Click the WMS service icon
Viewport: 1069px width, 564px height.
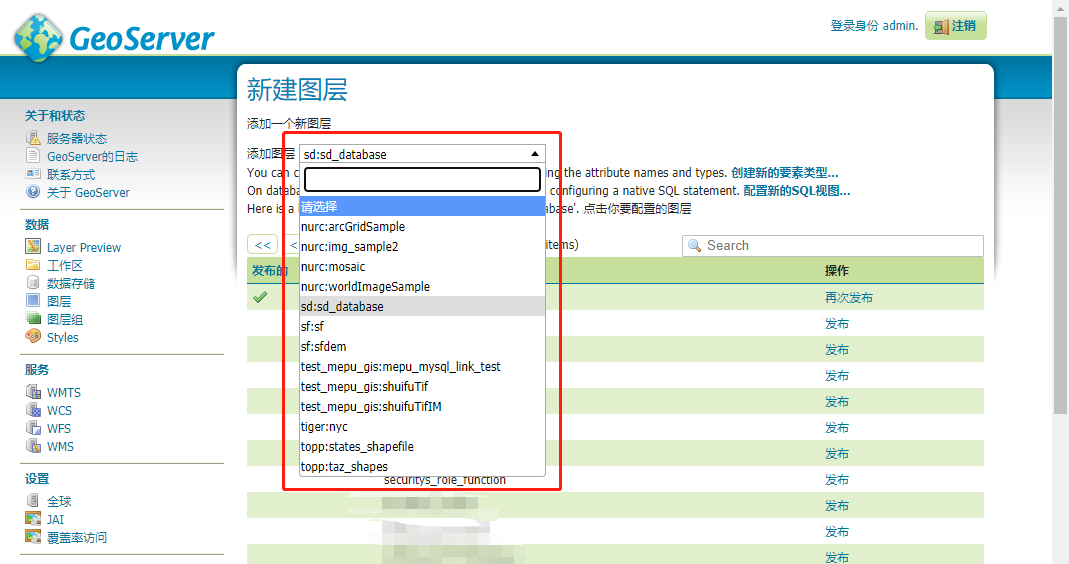[x=33, y=446]
